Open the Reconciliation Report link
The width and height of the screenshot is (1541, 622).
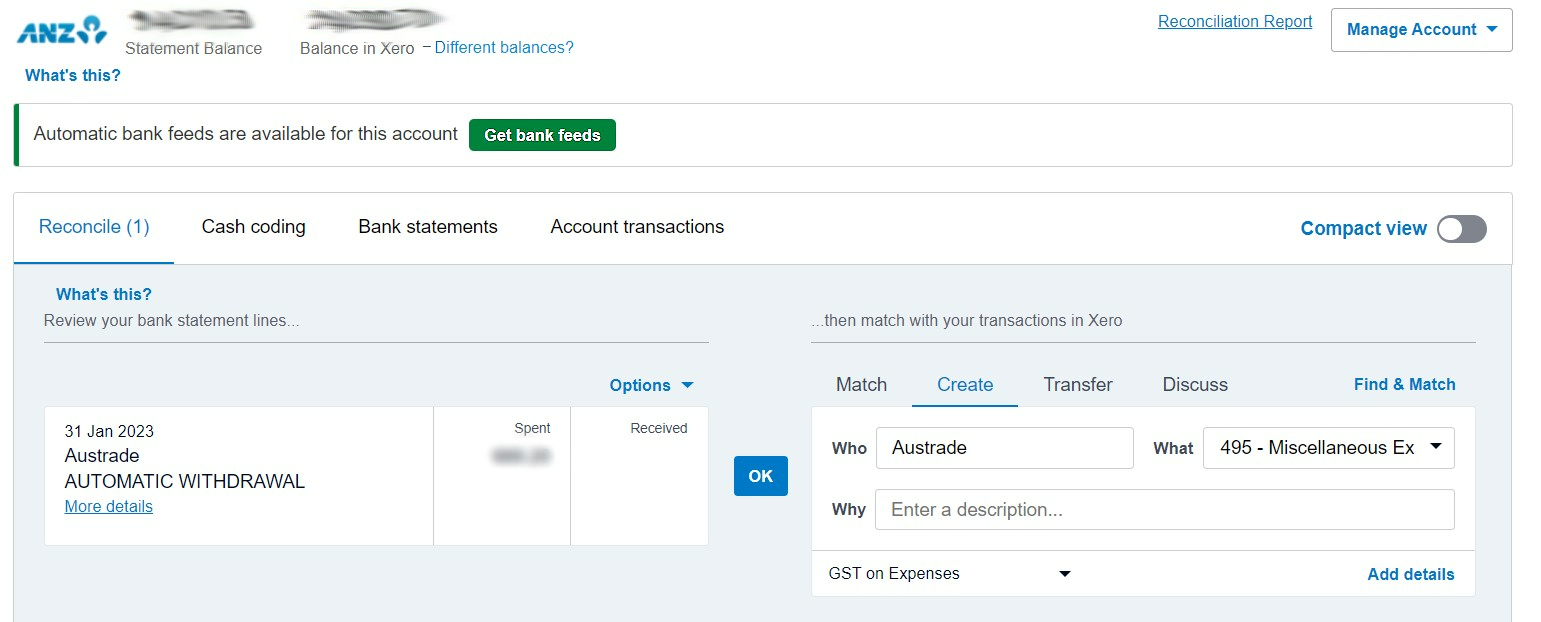pyautogui.click(x=1234, y=22)
